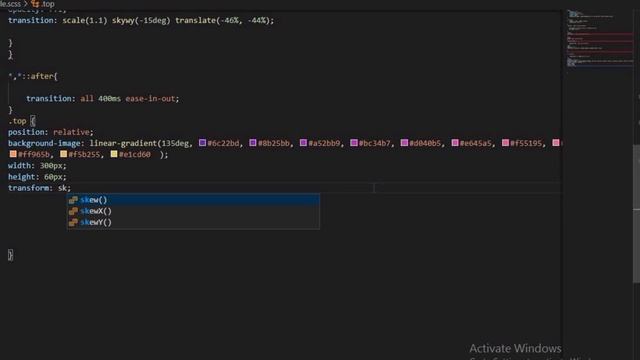This screenshot has height=360, width=640.
Task: Click the #ff965b color swatch
Action: pyautogui.click(x=13, y=154)
